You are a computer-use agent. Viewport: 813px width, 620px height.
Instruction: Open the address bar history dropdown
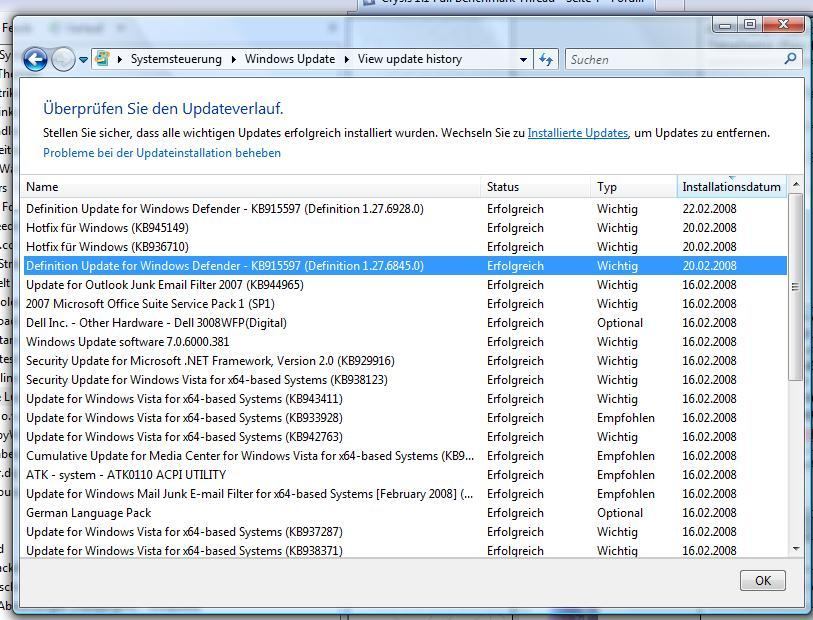click(x=523, y=60)
